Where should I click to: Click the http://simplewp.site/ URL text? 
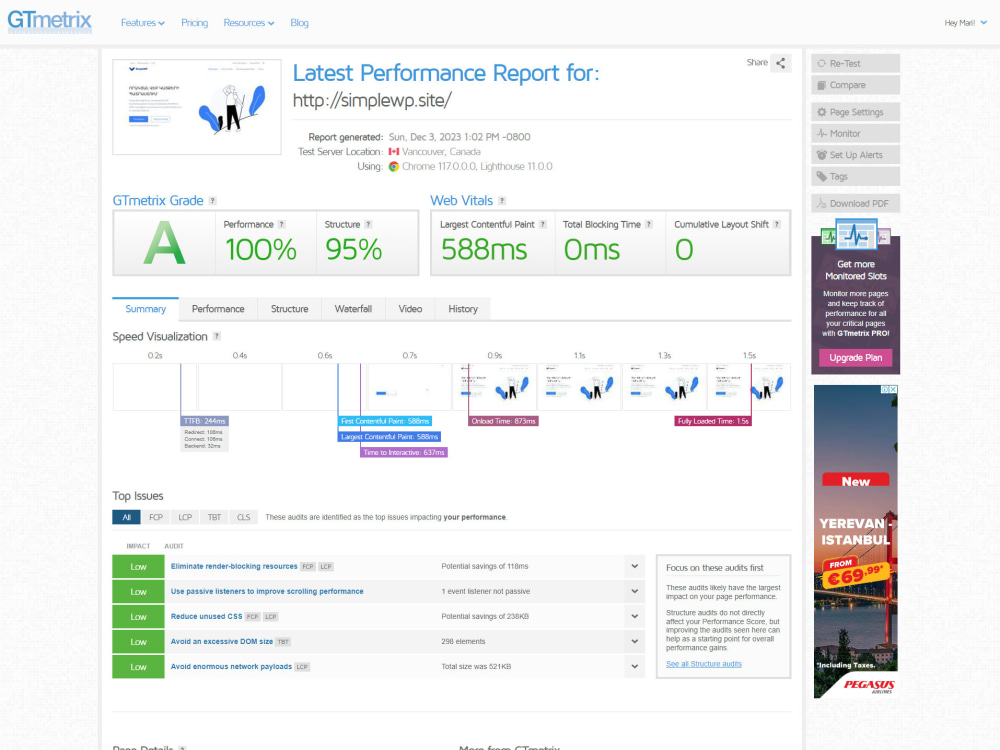(x=372, y=100)
